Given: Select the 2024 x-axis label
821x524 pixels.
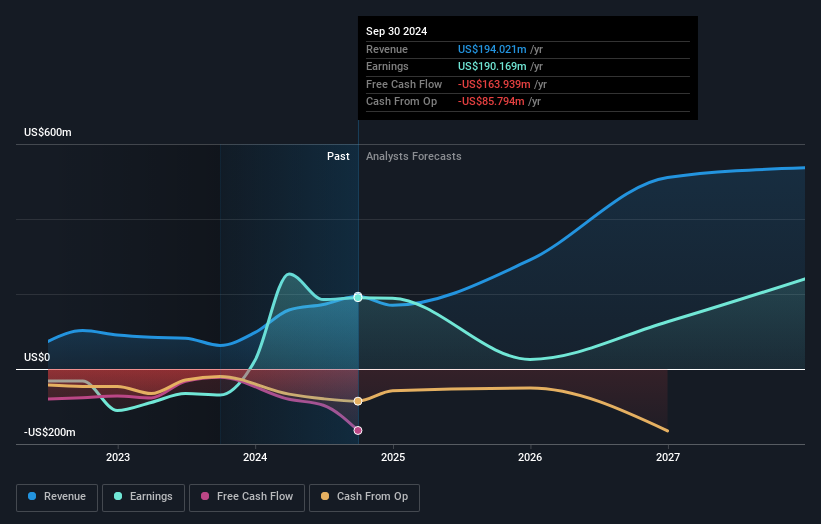Looking at the screenshot, I should (255, 457).
